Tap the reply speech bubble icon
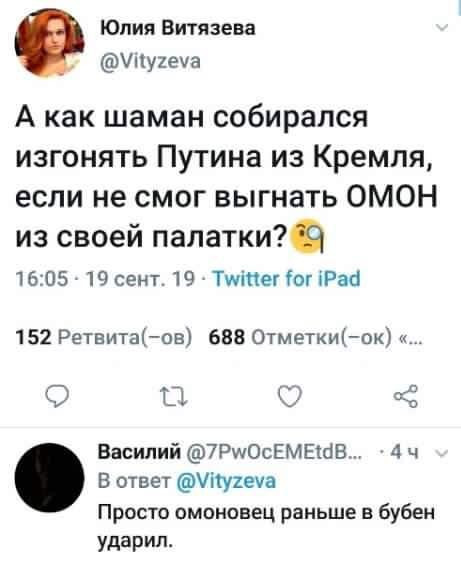The width and height of the screenshot is (461, 561). coord(57,397)
